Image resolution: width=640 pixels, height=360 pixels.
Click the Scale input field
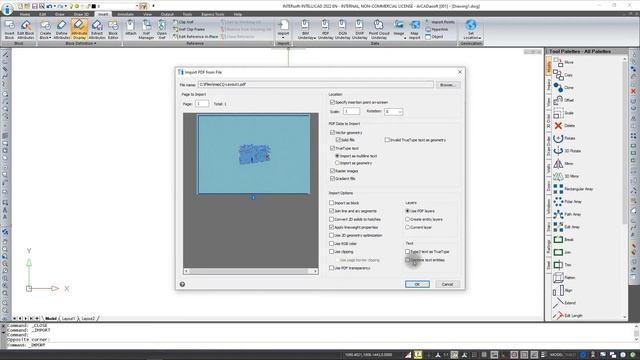351,111
